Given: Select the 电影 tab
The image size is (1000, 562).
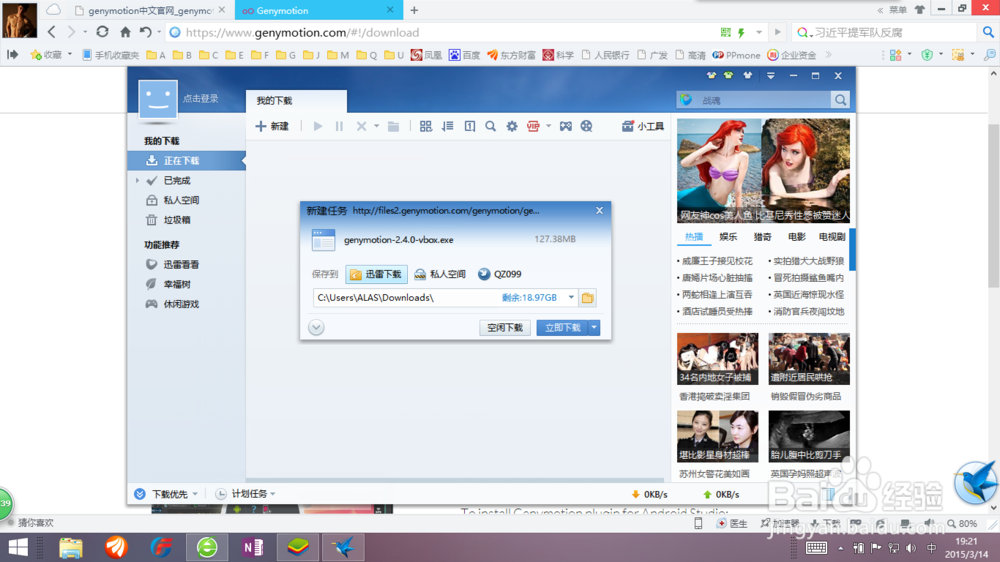Looking at the screenshot, I should (797, 237).
